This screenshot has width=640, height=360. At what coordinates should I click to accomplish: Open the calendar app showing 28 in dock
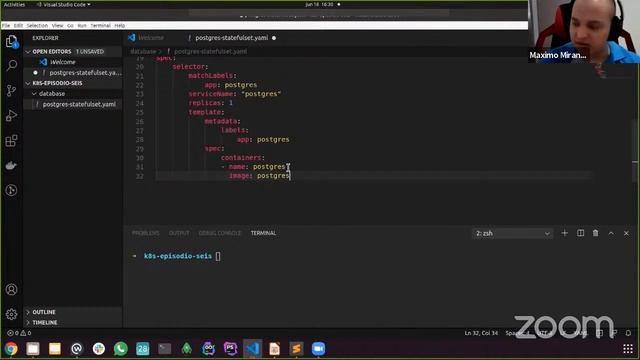(142, 349)
